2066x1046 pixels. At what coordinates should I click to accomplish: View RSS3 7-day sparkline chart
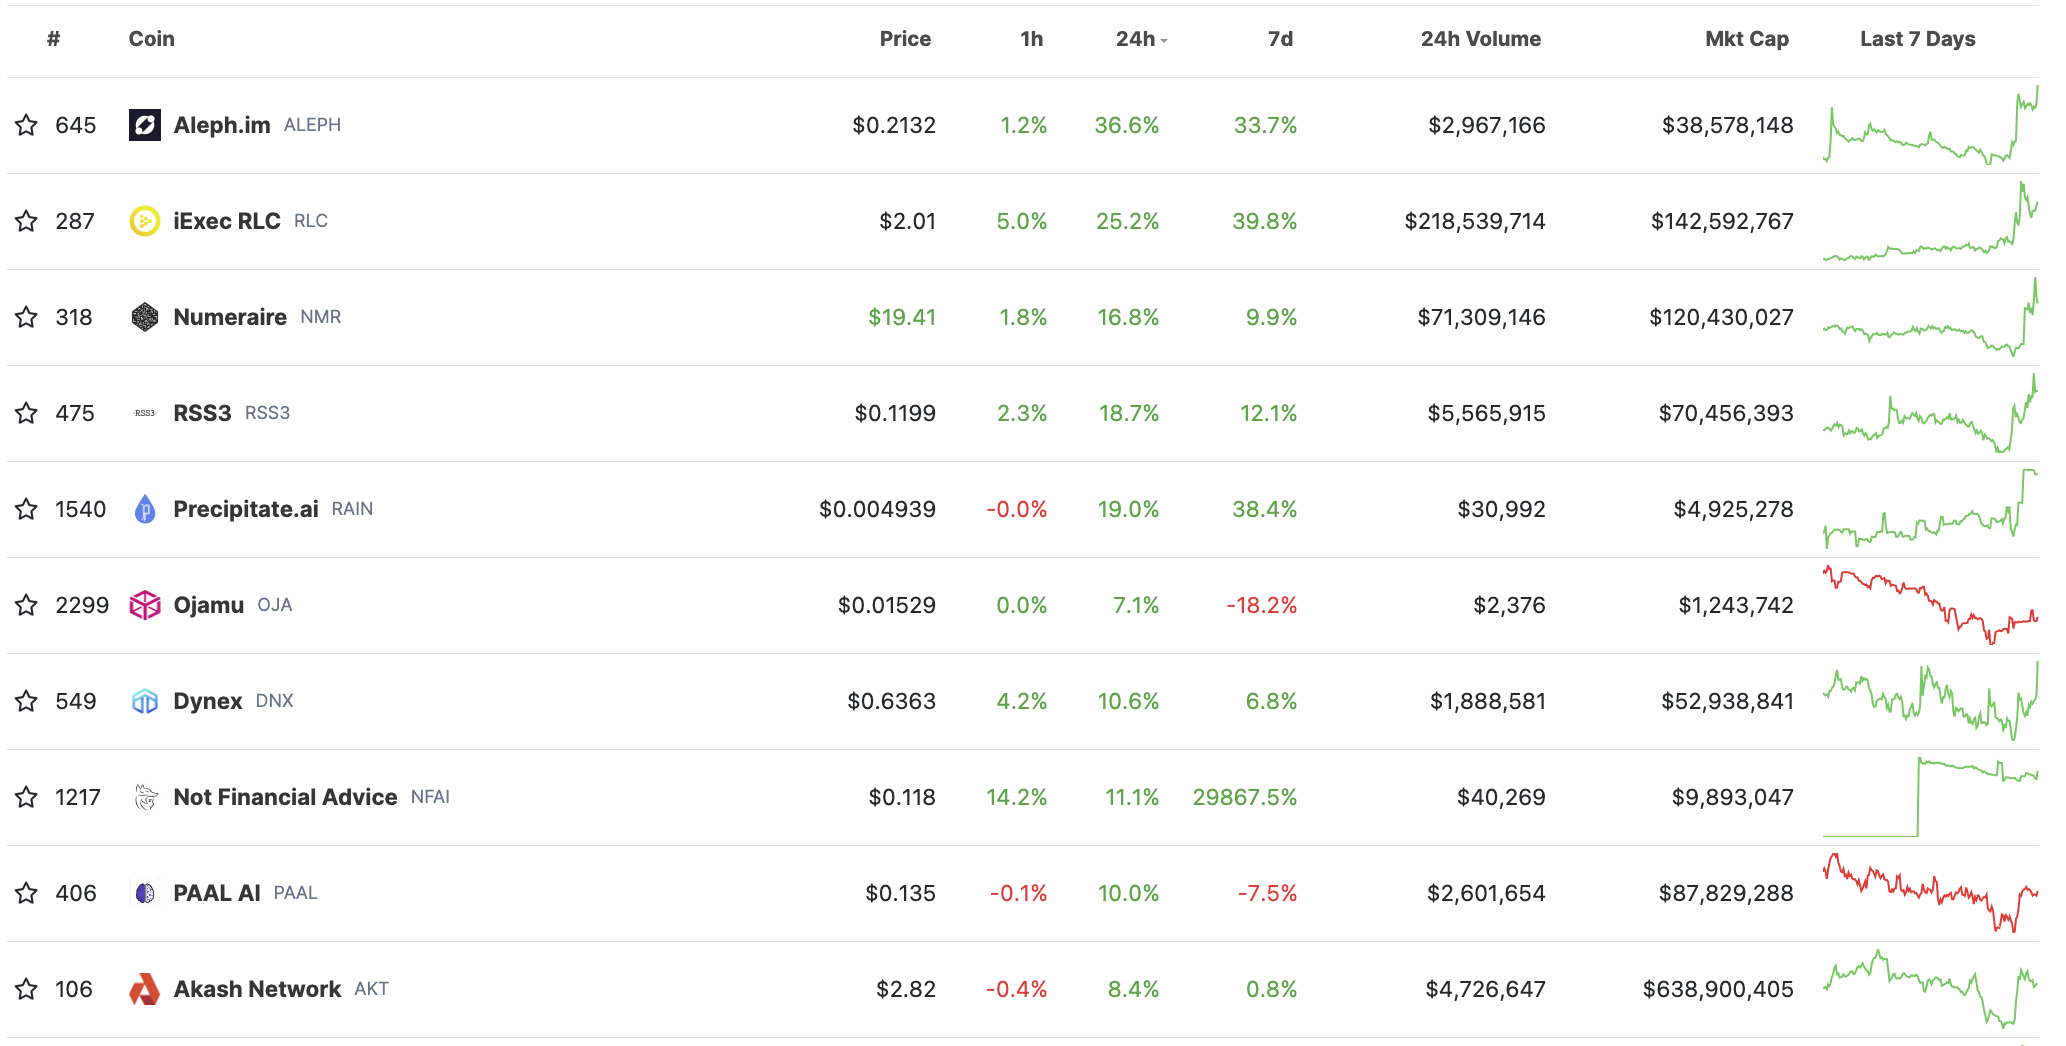click(1931, 413)
